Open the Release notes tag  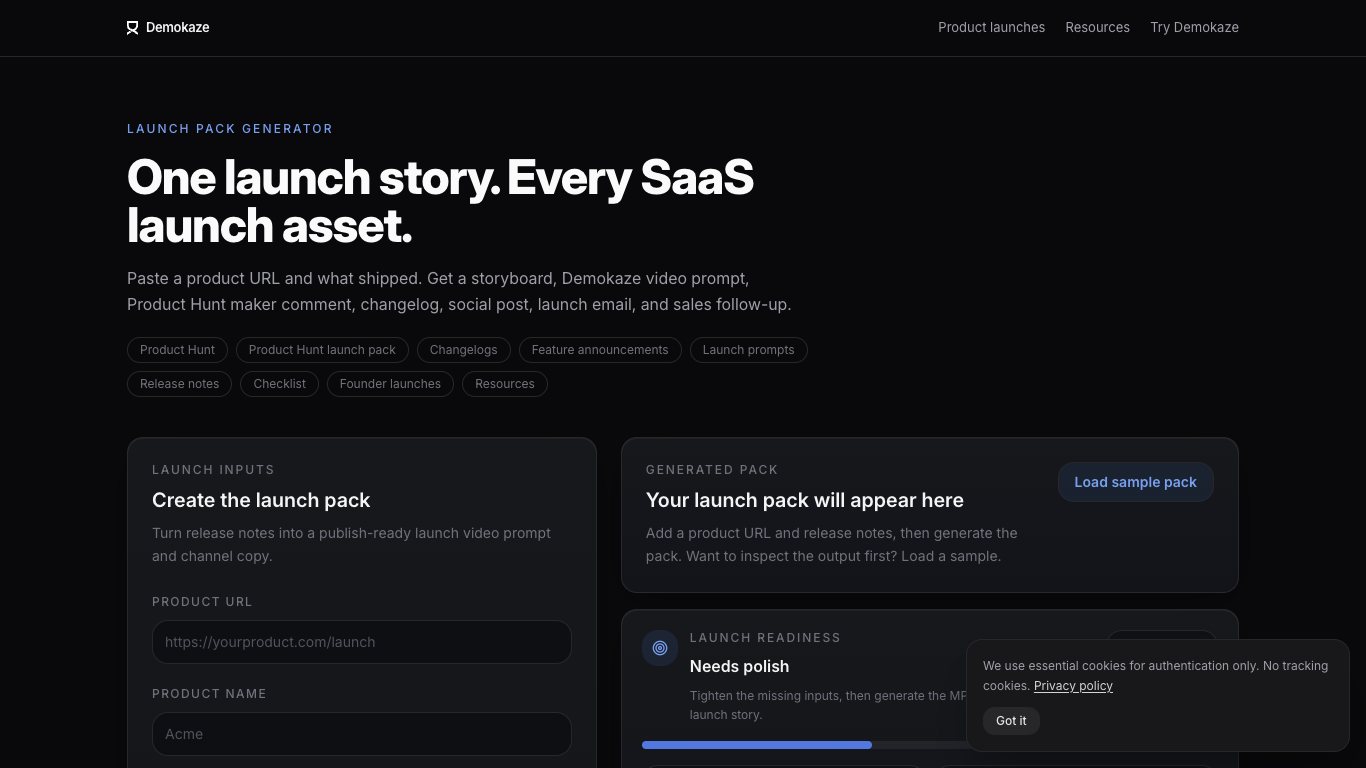point(179,384)
